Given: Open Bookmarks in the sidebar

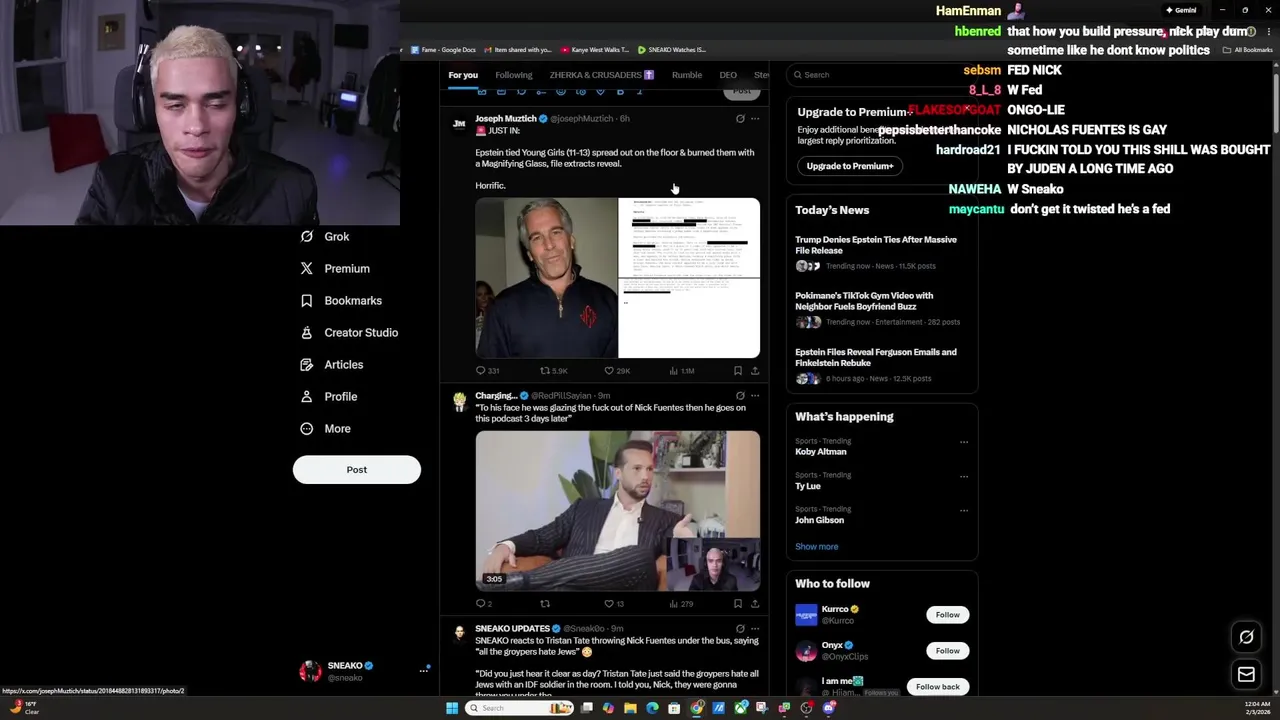Looking at the screenshot, I should click(x=341, y=301).
